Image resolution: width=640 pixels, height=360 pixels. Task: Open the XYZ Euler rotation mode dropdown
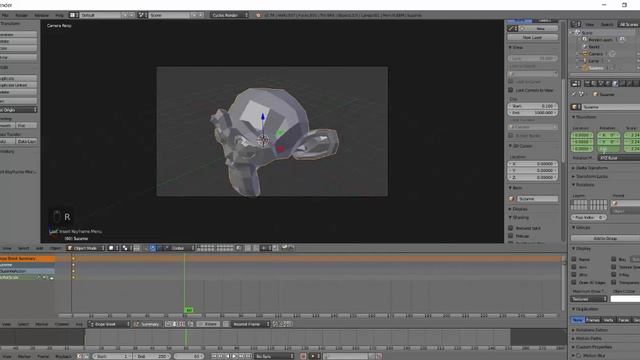[x=619, y=158]
